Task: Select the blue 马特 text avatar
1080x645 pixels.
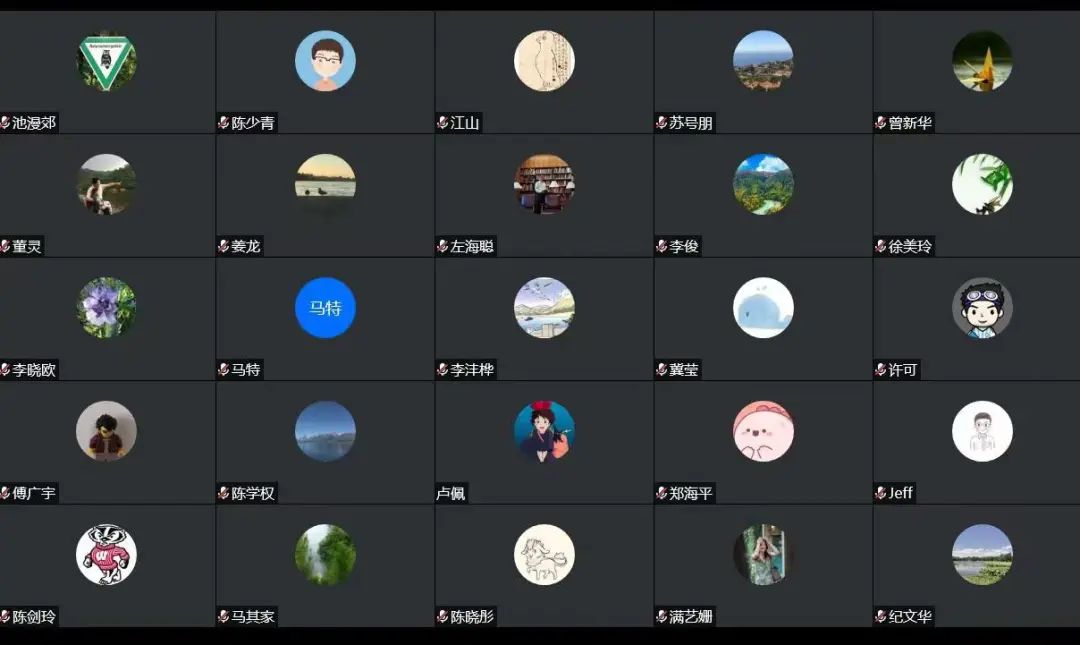Action: [x=325, y=307]
